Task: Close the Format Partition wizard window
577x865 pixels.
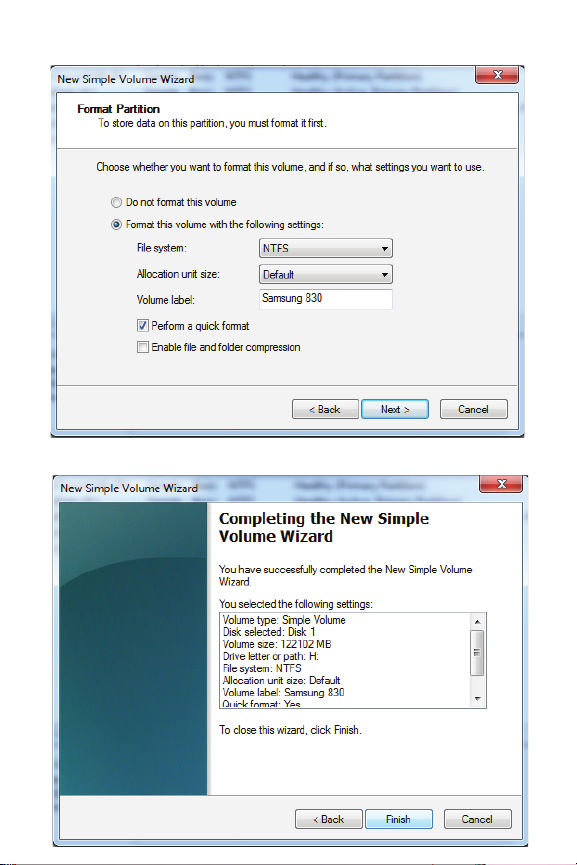Action: (x=497, y=74)
